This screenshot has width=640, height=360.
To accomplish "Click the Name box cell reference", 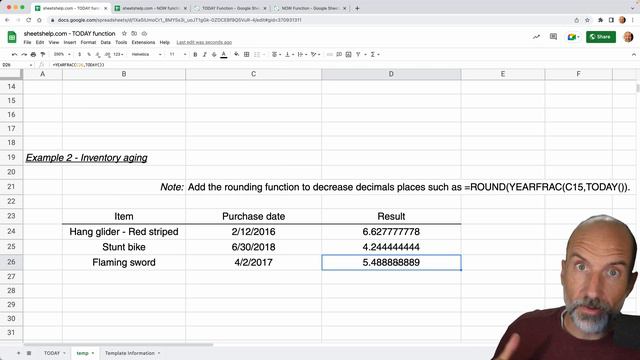I will [x=16, y=65].
